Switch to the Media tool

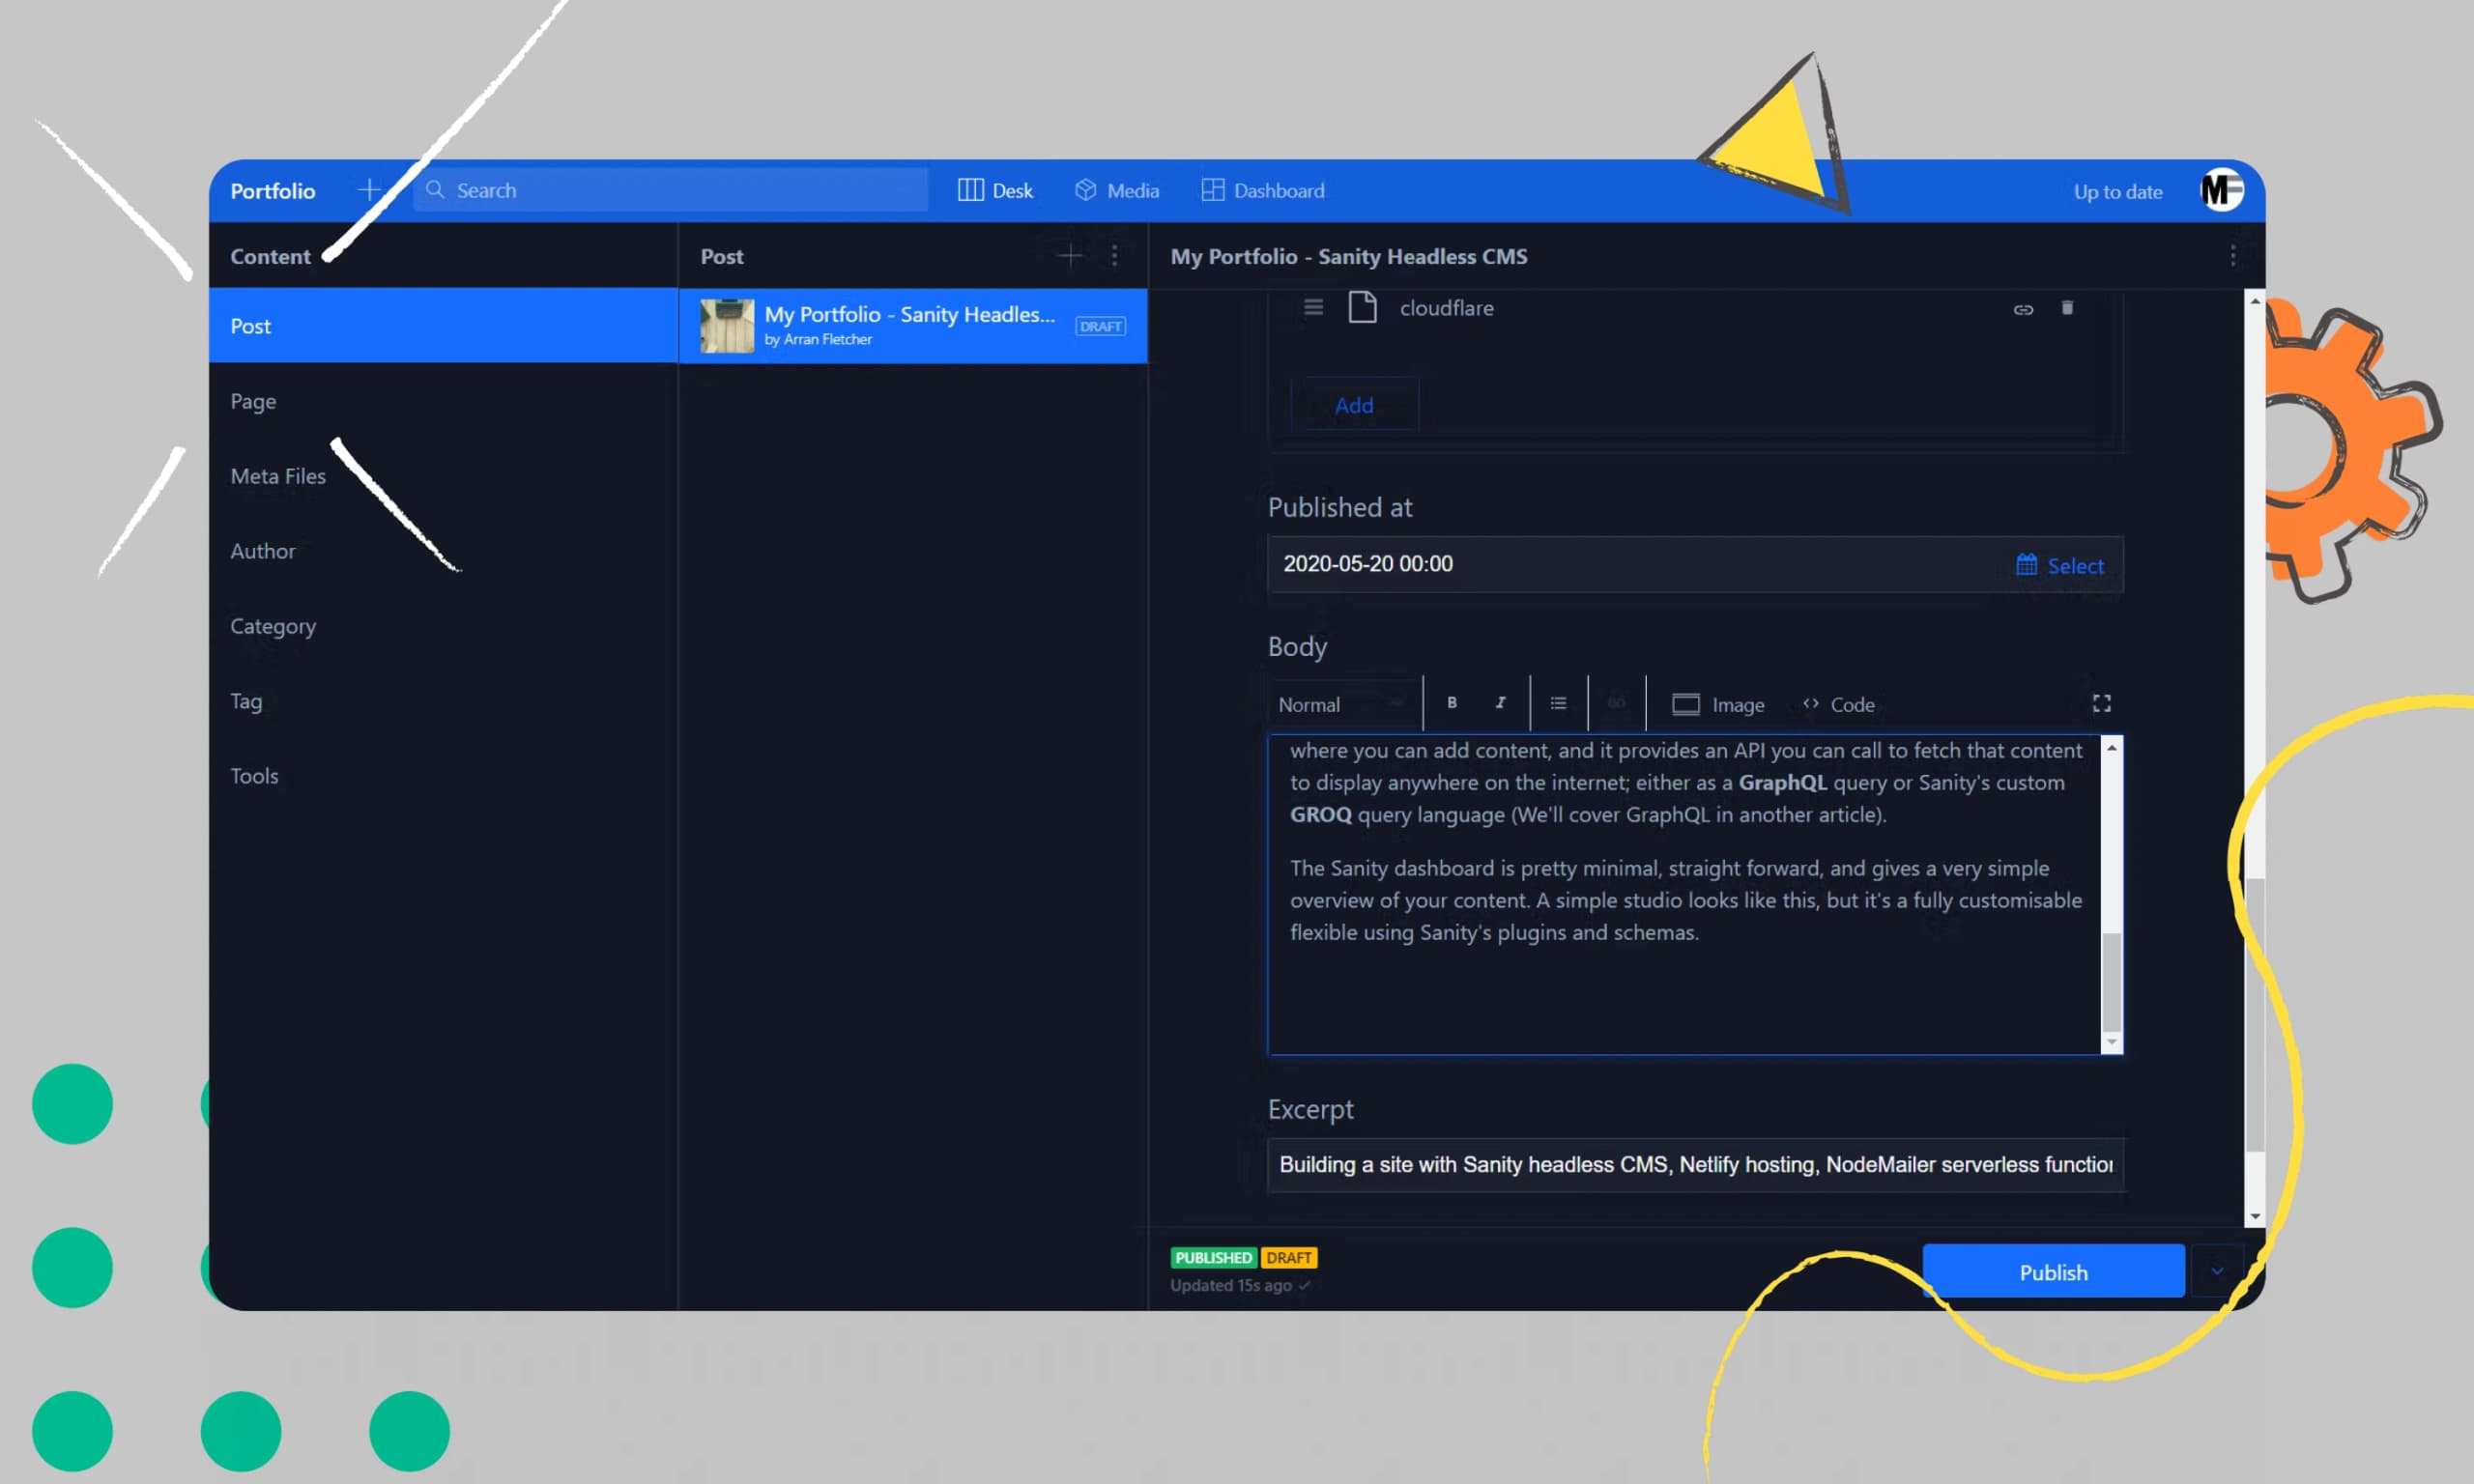(1117, 190)
